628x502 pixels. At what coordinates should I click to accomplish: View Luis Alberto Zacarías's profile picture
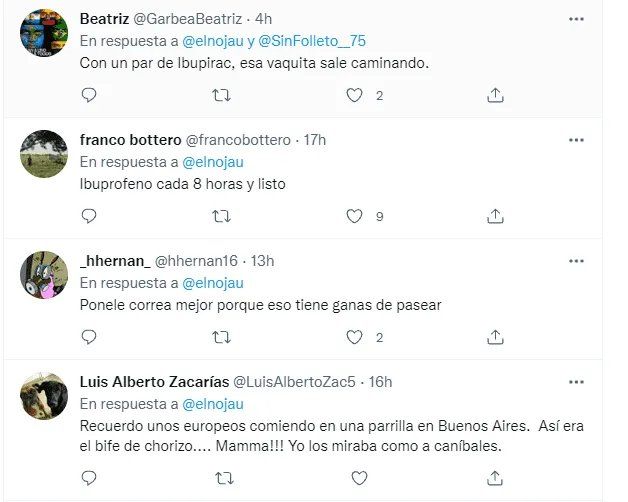pos(44,395)
